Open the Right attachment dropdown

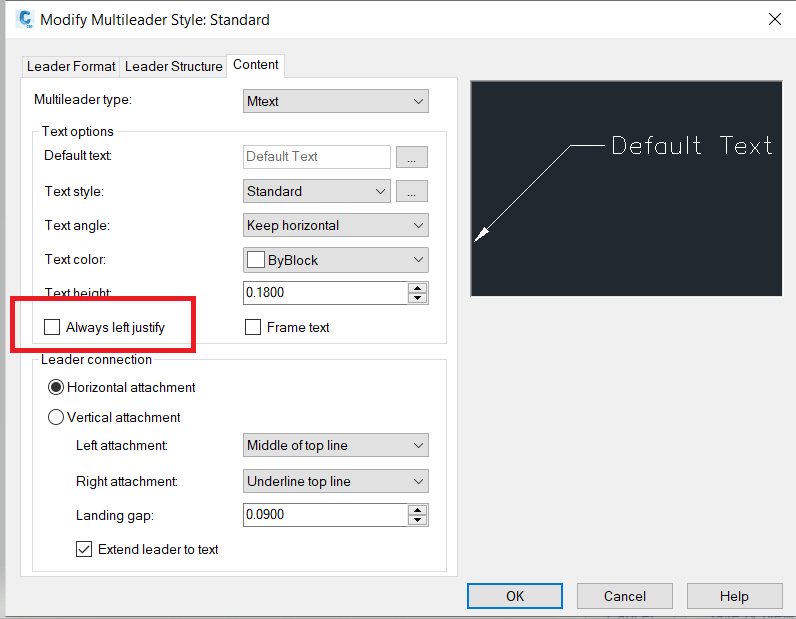point(336,481)
